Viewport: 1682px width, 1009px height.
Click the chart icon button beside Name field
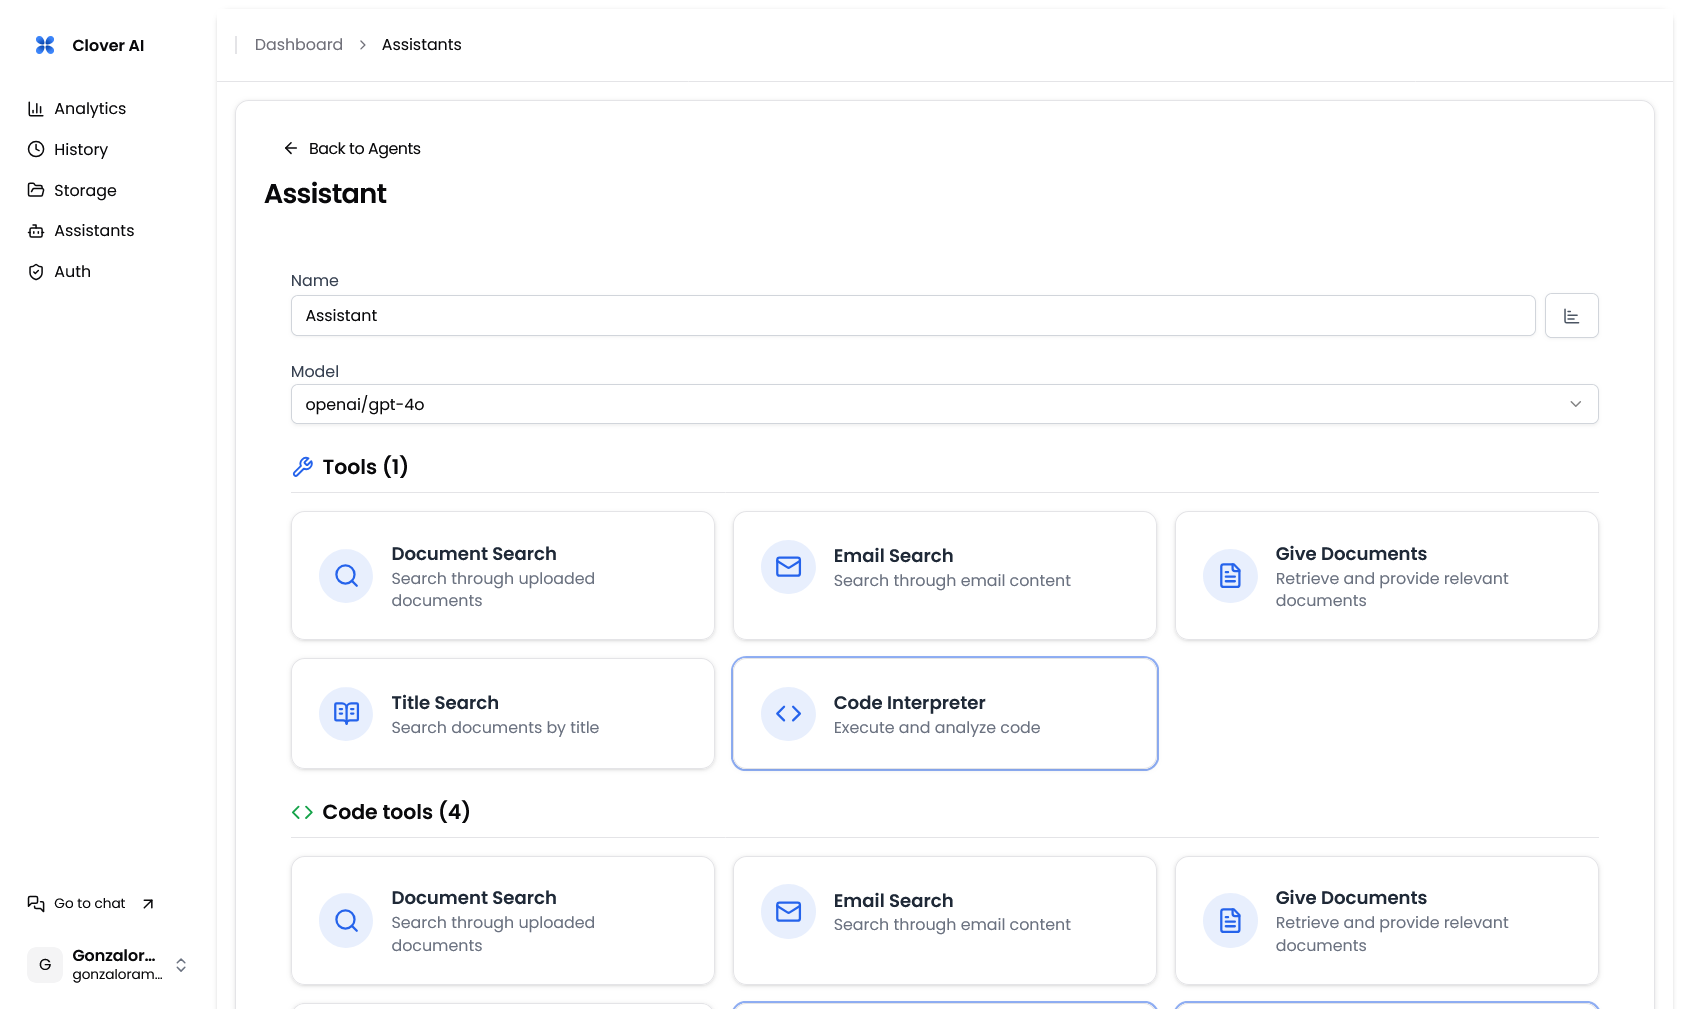pyautogui.click(x=1571, y=316)
